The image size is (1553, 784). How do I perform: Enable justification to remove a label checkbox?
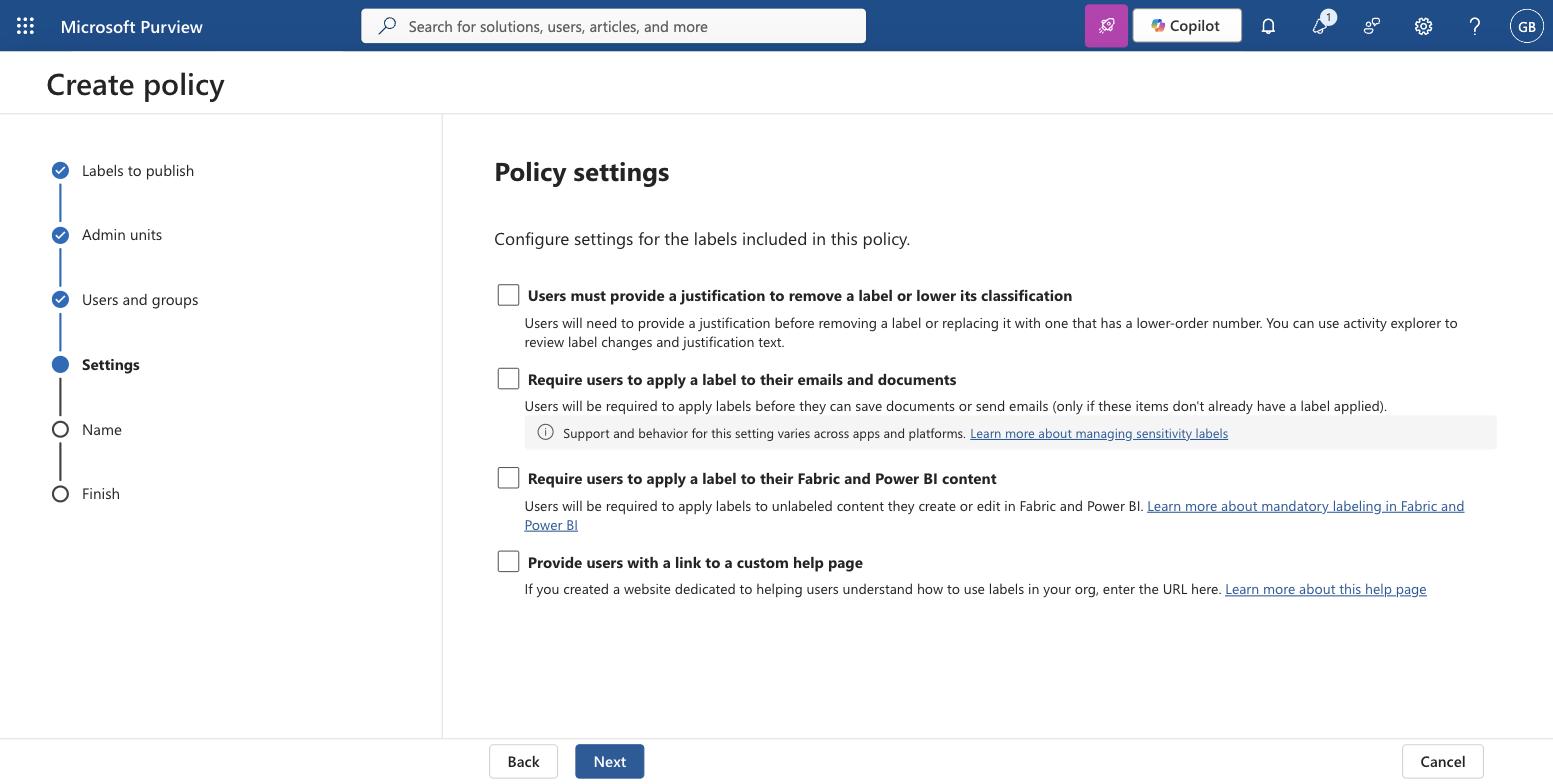click(508, 295)
